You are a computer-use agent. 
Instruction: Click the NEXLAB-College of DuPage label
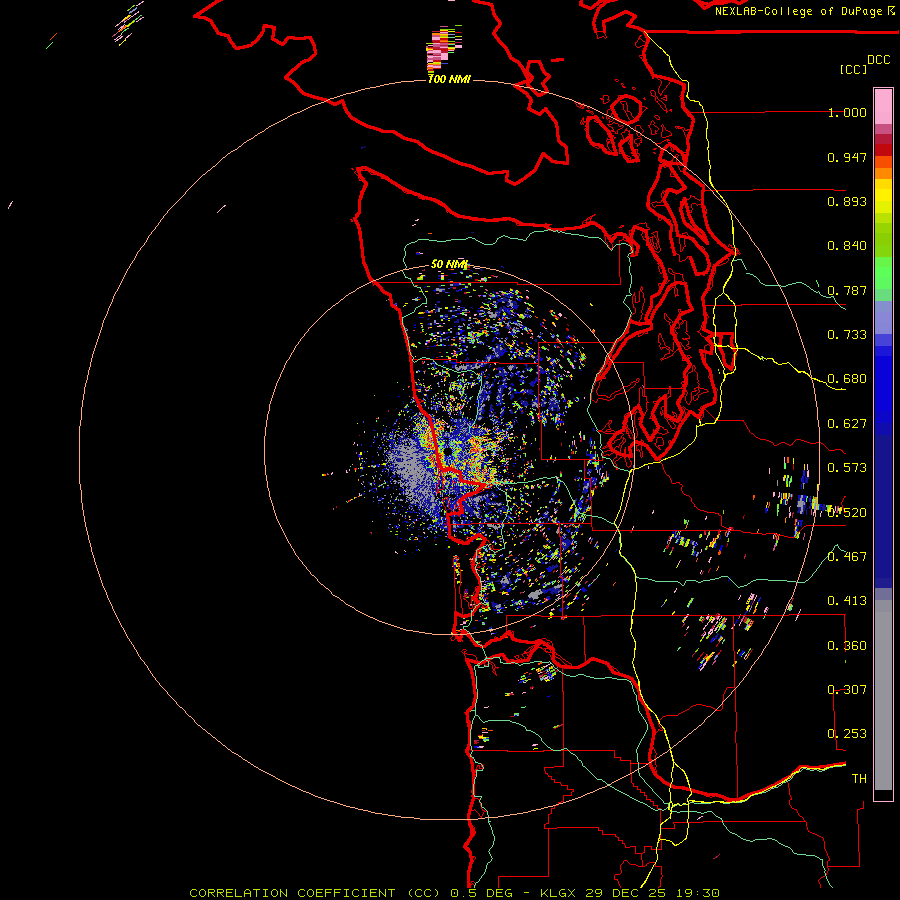pos(800,11)
